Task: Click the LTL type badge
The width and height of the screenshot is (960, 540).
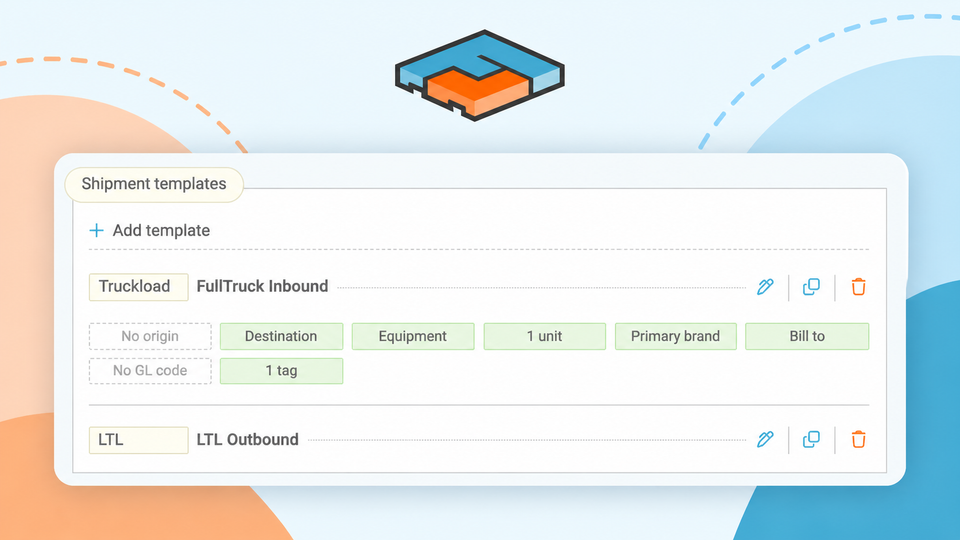Action: [x=138, y=440]
